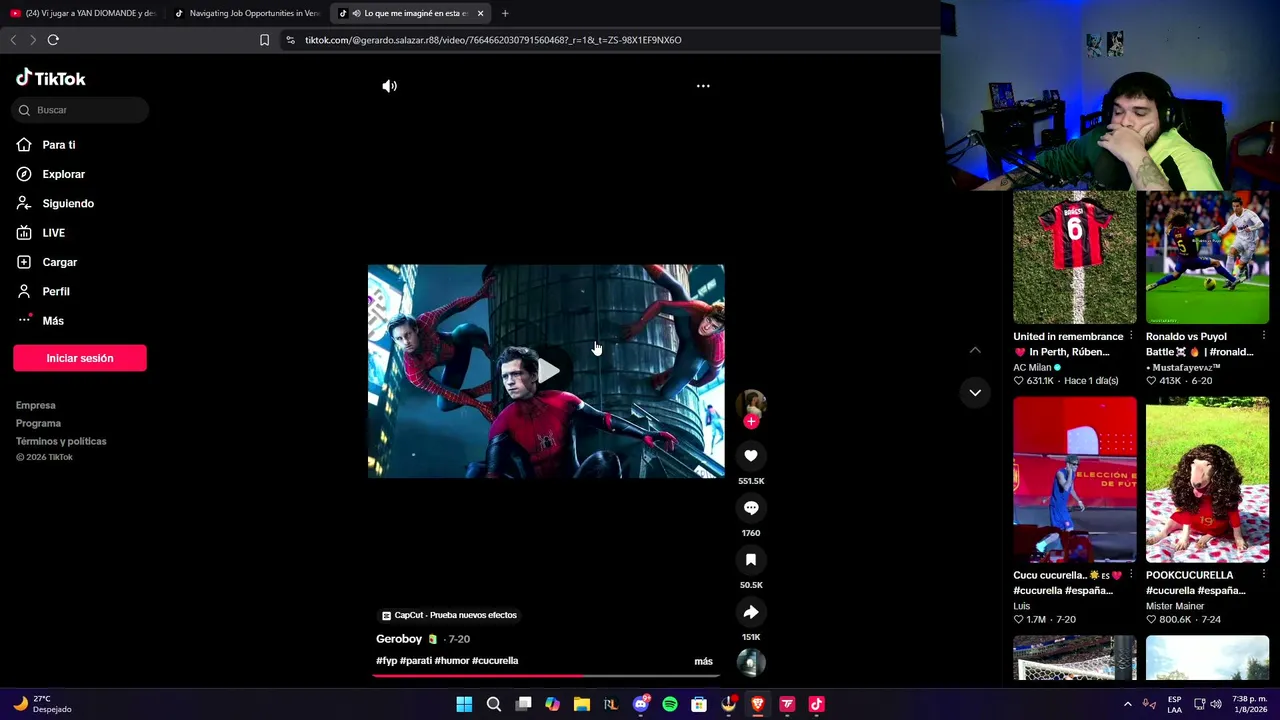1280x720 pixels.
Task: Like the video with the heart icon
Action: [x=751, y=456]
